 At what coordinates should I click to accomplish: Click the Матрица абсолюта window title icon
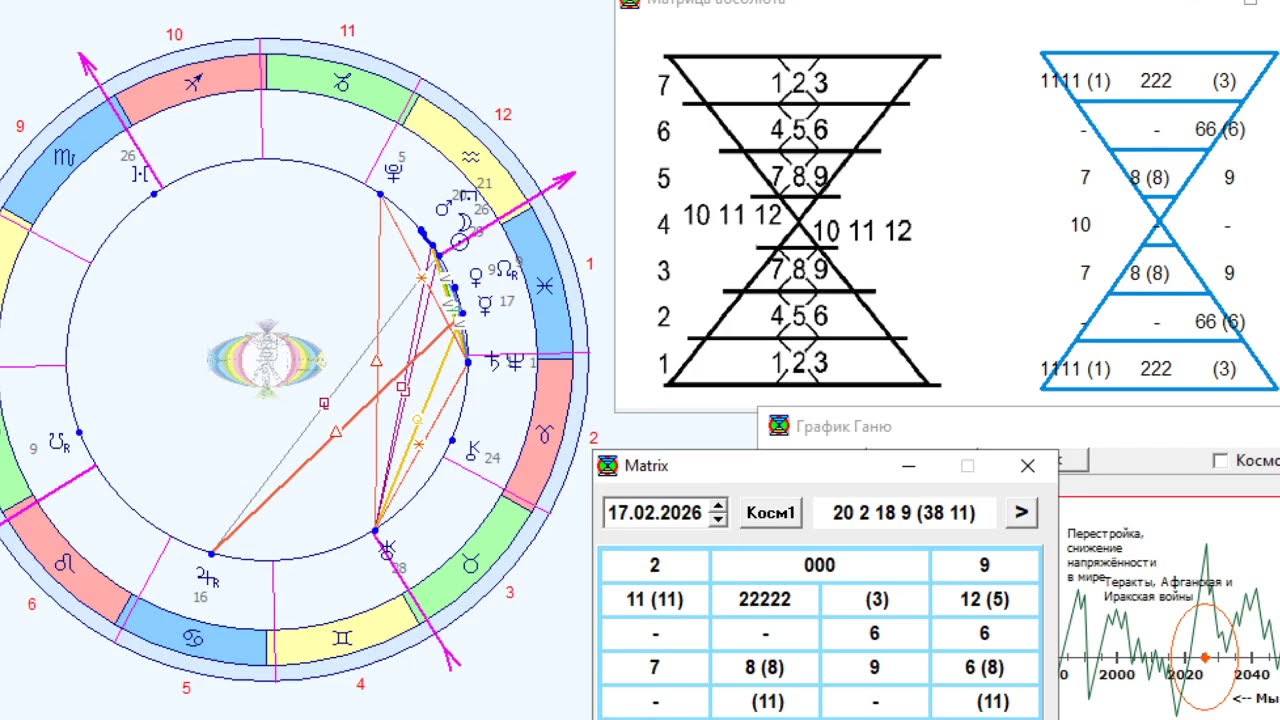click(x=629, y=3)
